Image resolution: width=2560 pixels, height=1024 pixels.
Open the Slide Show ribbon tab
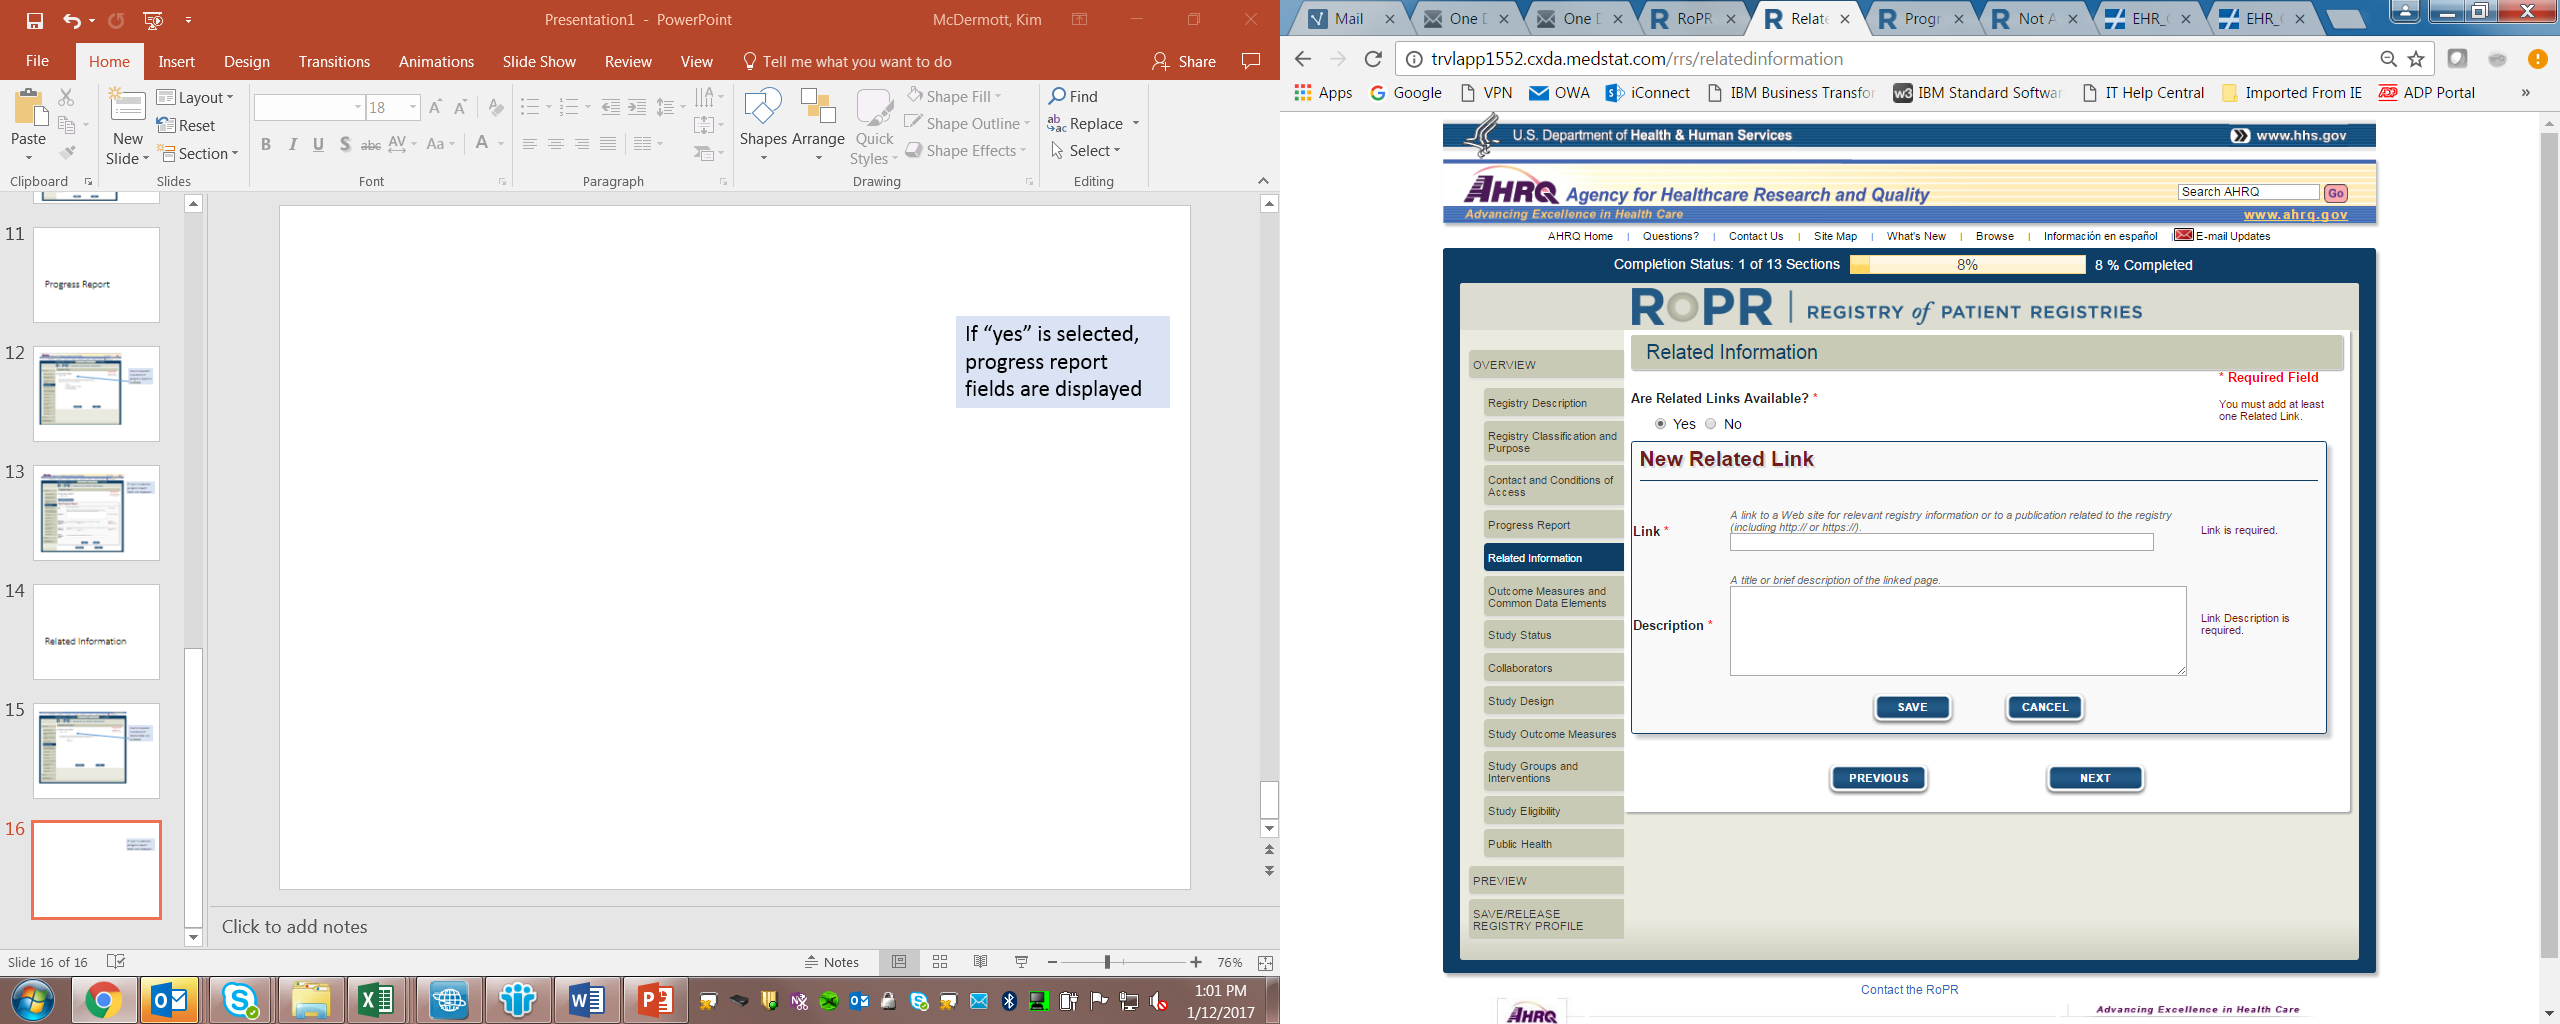click(539, 62)
